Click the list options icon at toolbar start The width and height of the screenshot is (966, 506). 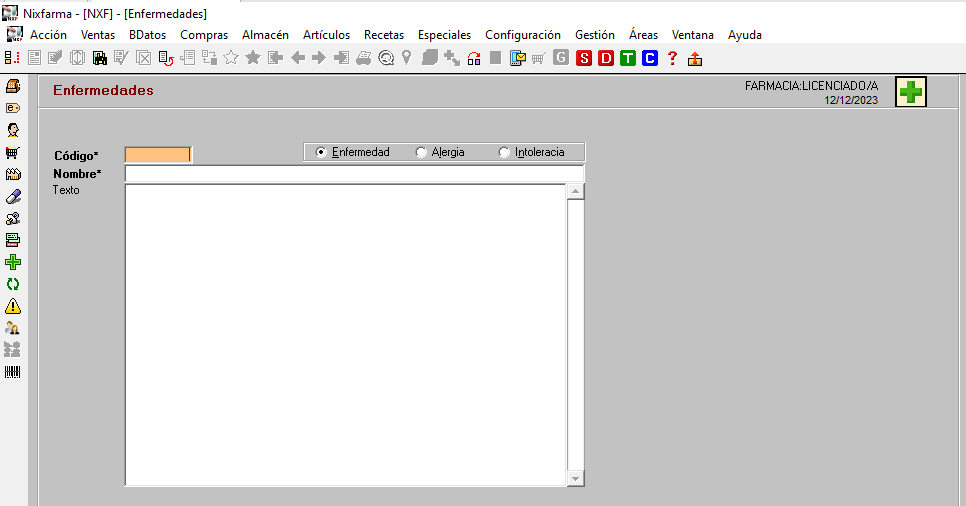(12, 58)
